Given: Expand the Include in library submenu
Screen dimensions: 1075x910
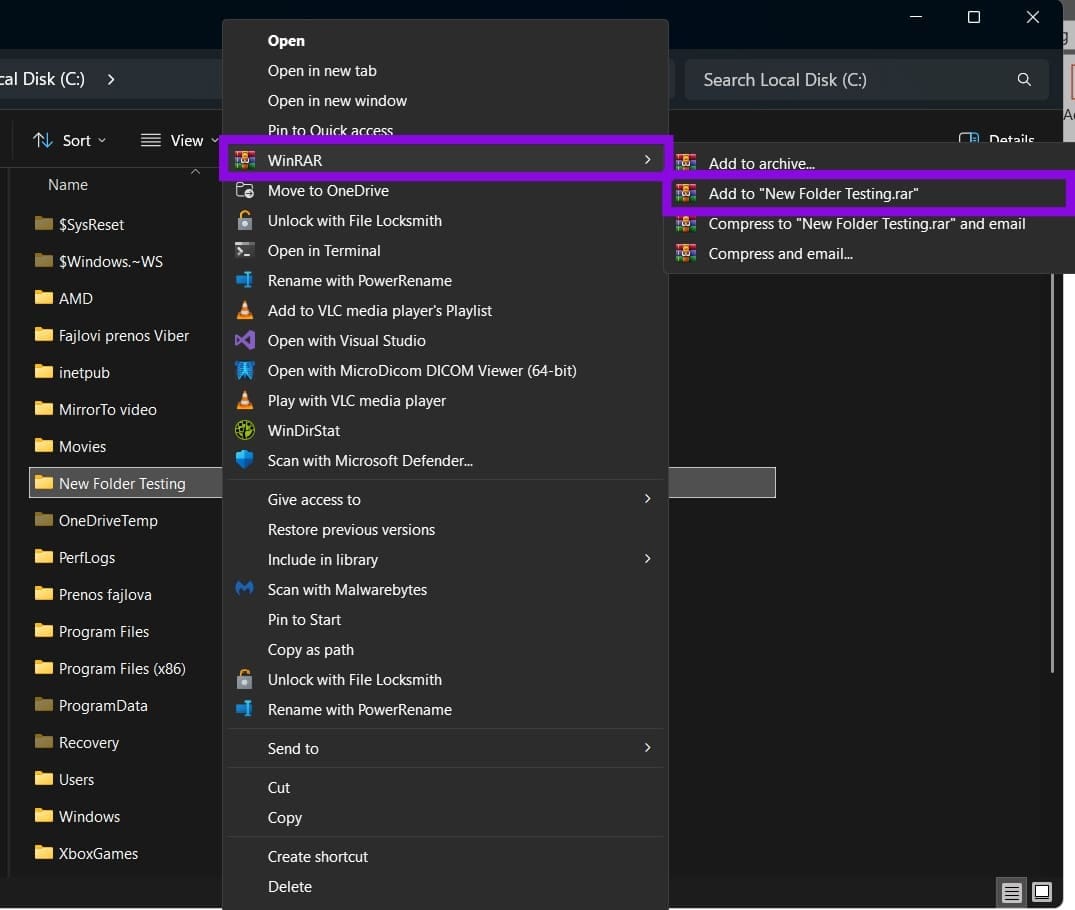Looking at the screenshot, I should coord(446,560).
